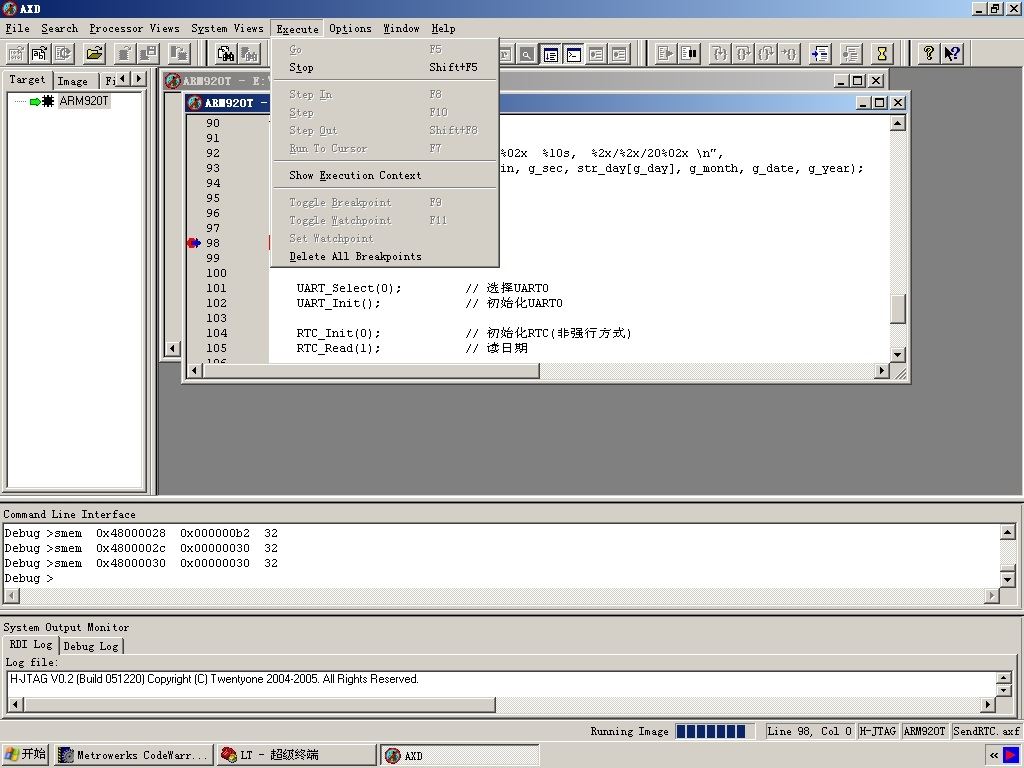The height and width of the screenshot is (768, 1024).
Task: Open the Options menu
Action: (x=350, y=28)
